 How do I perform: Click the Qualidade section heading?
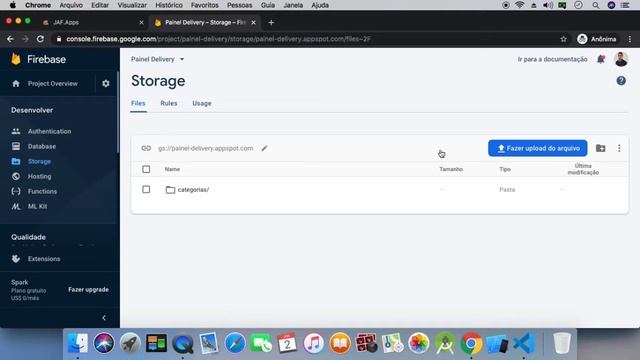[28, 237]
